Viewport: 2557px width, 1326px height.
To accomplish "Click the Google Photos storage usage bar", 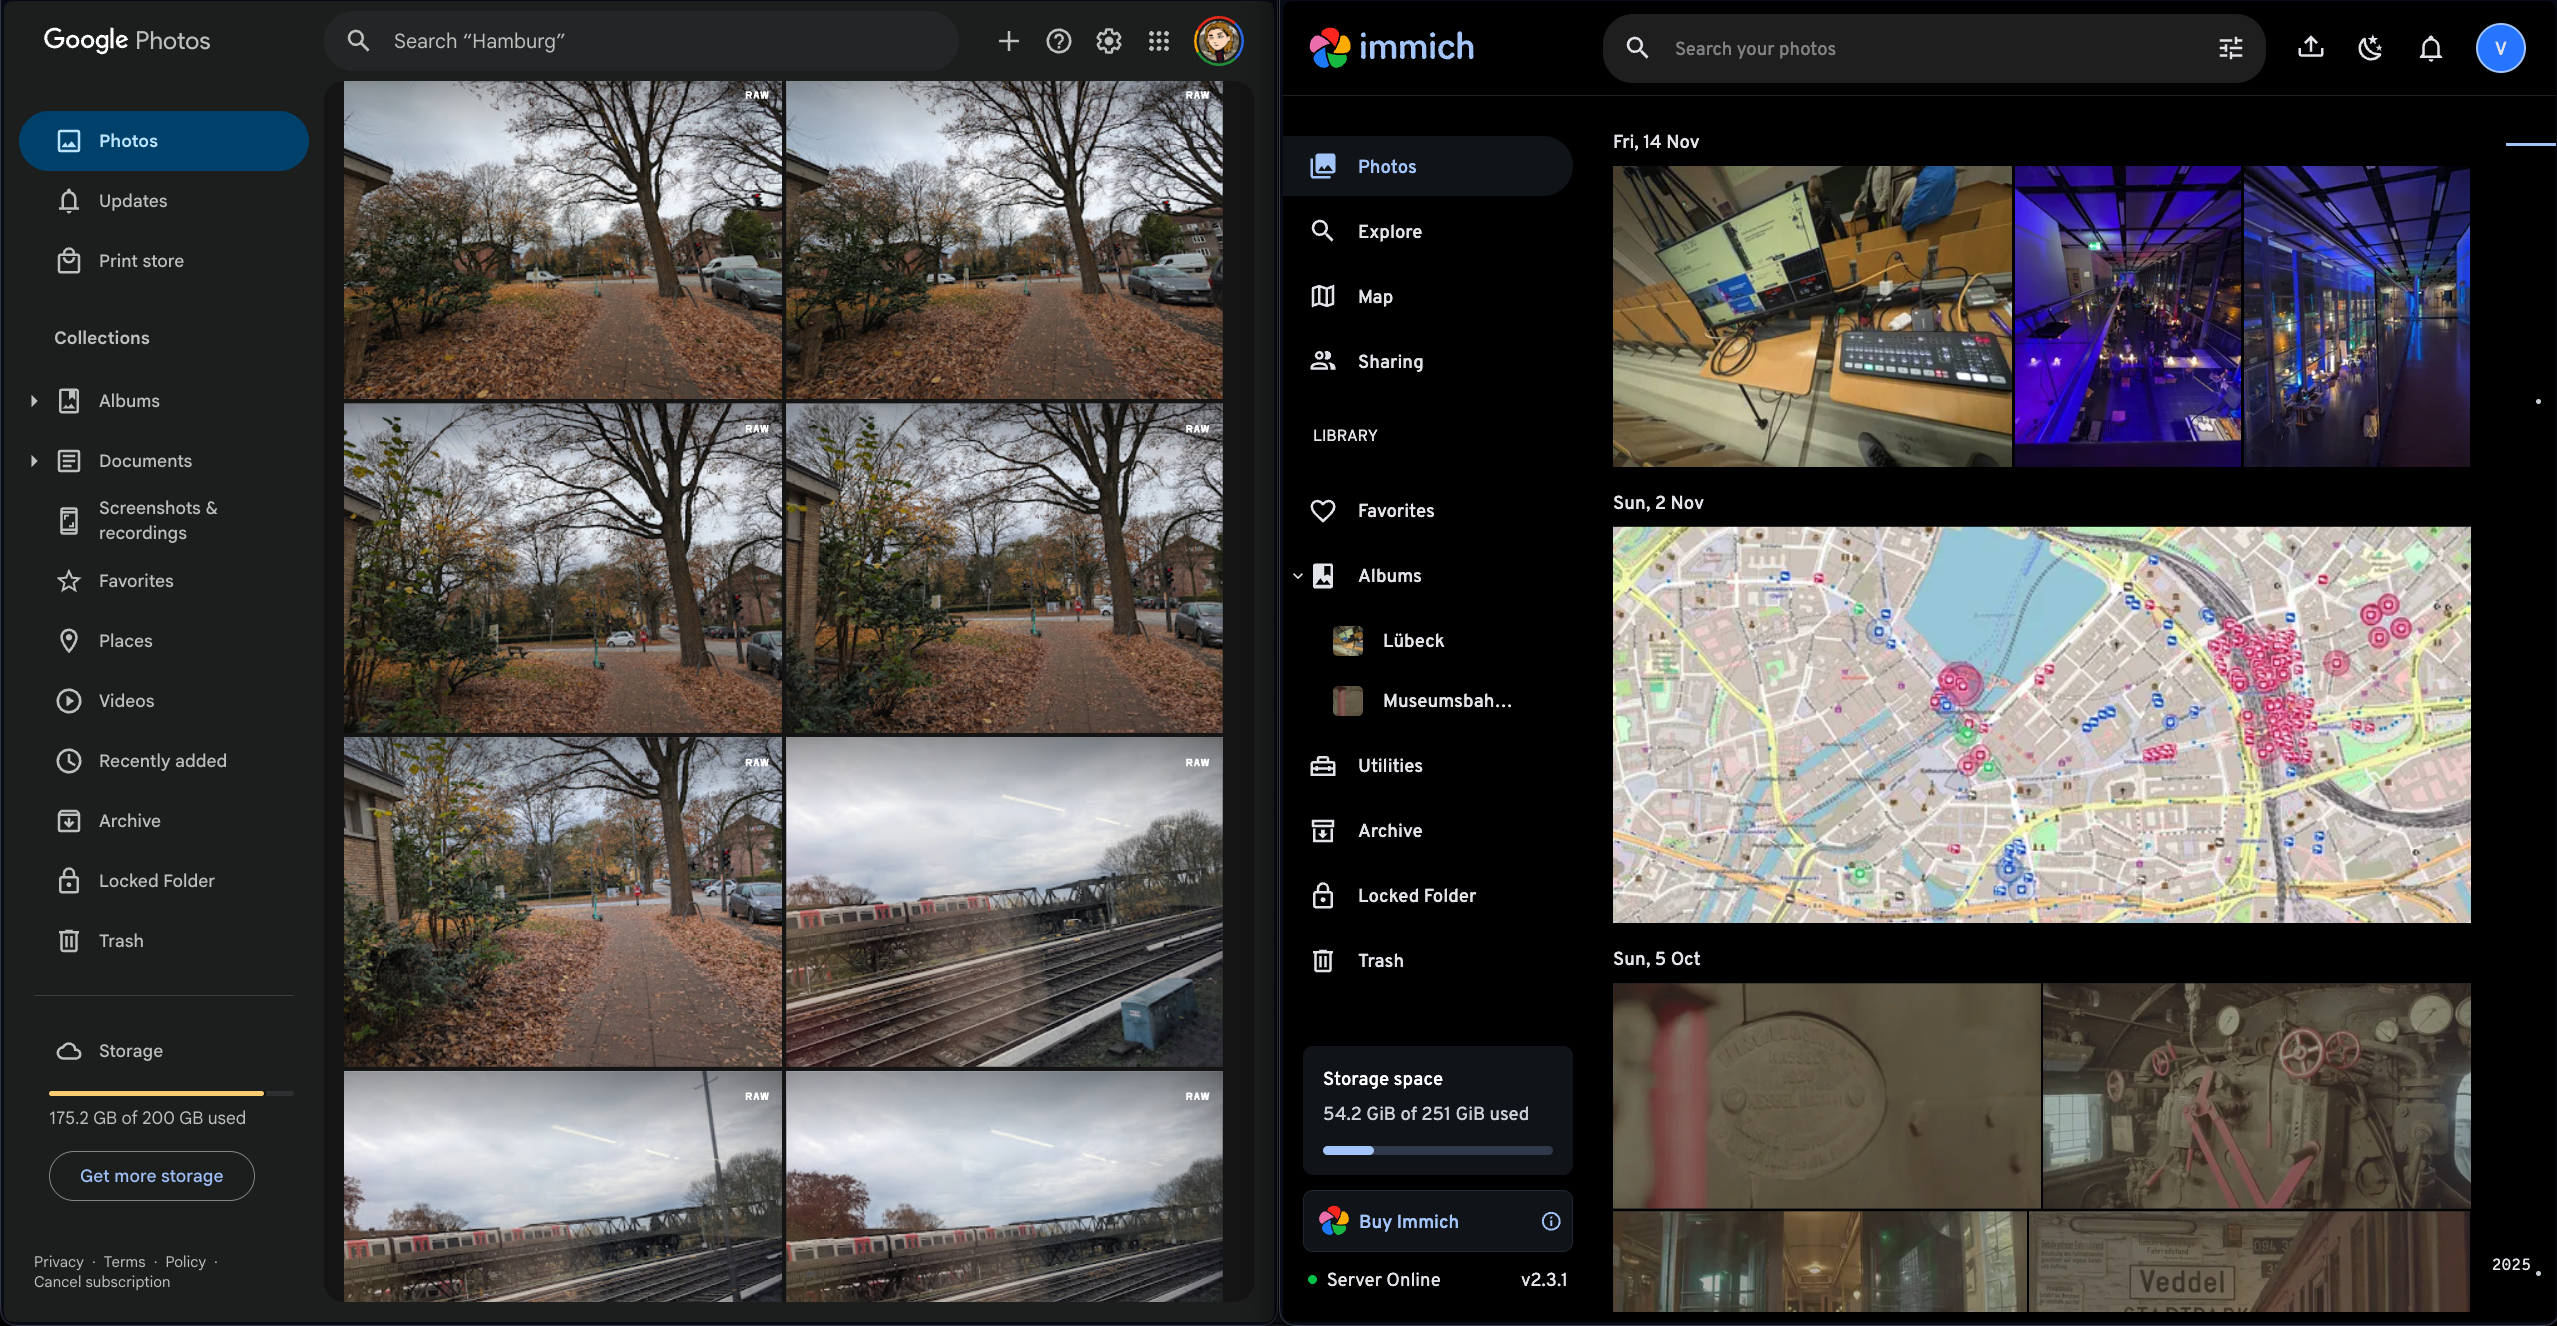I will pos(170,1093).
